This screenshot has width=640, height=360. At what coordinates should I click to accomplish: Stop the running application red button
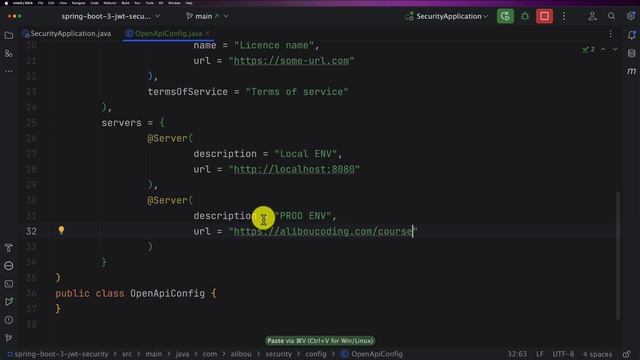[544, 16]
